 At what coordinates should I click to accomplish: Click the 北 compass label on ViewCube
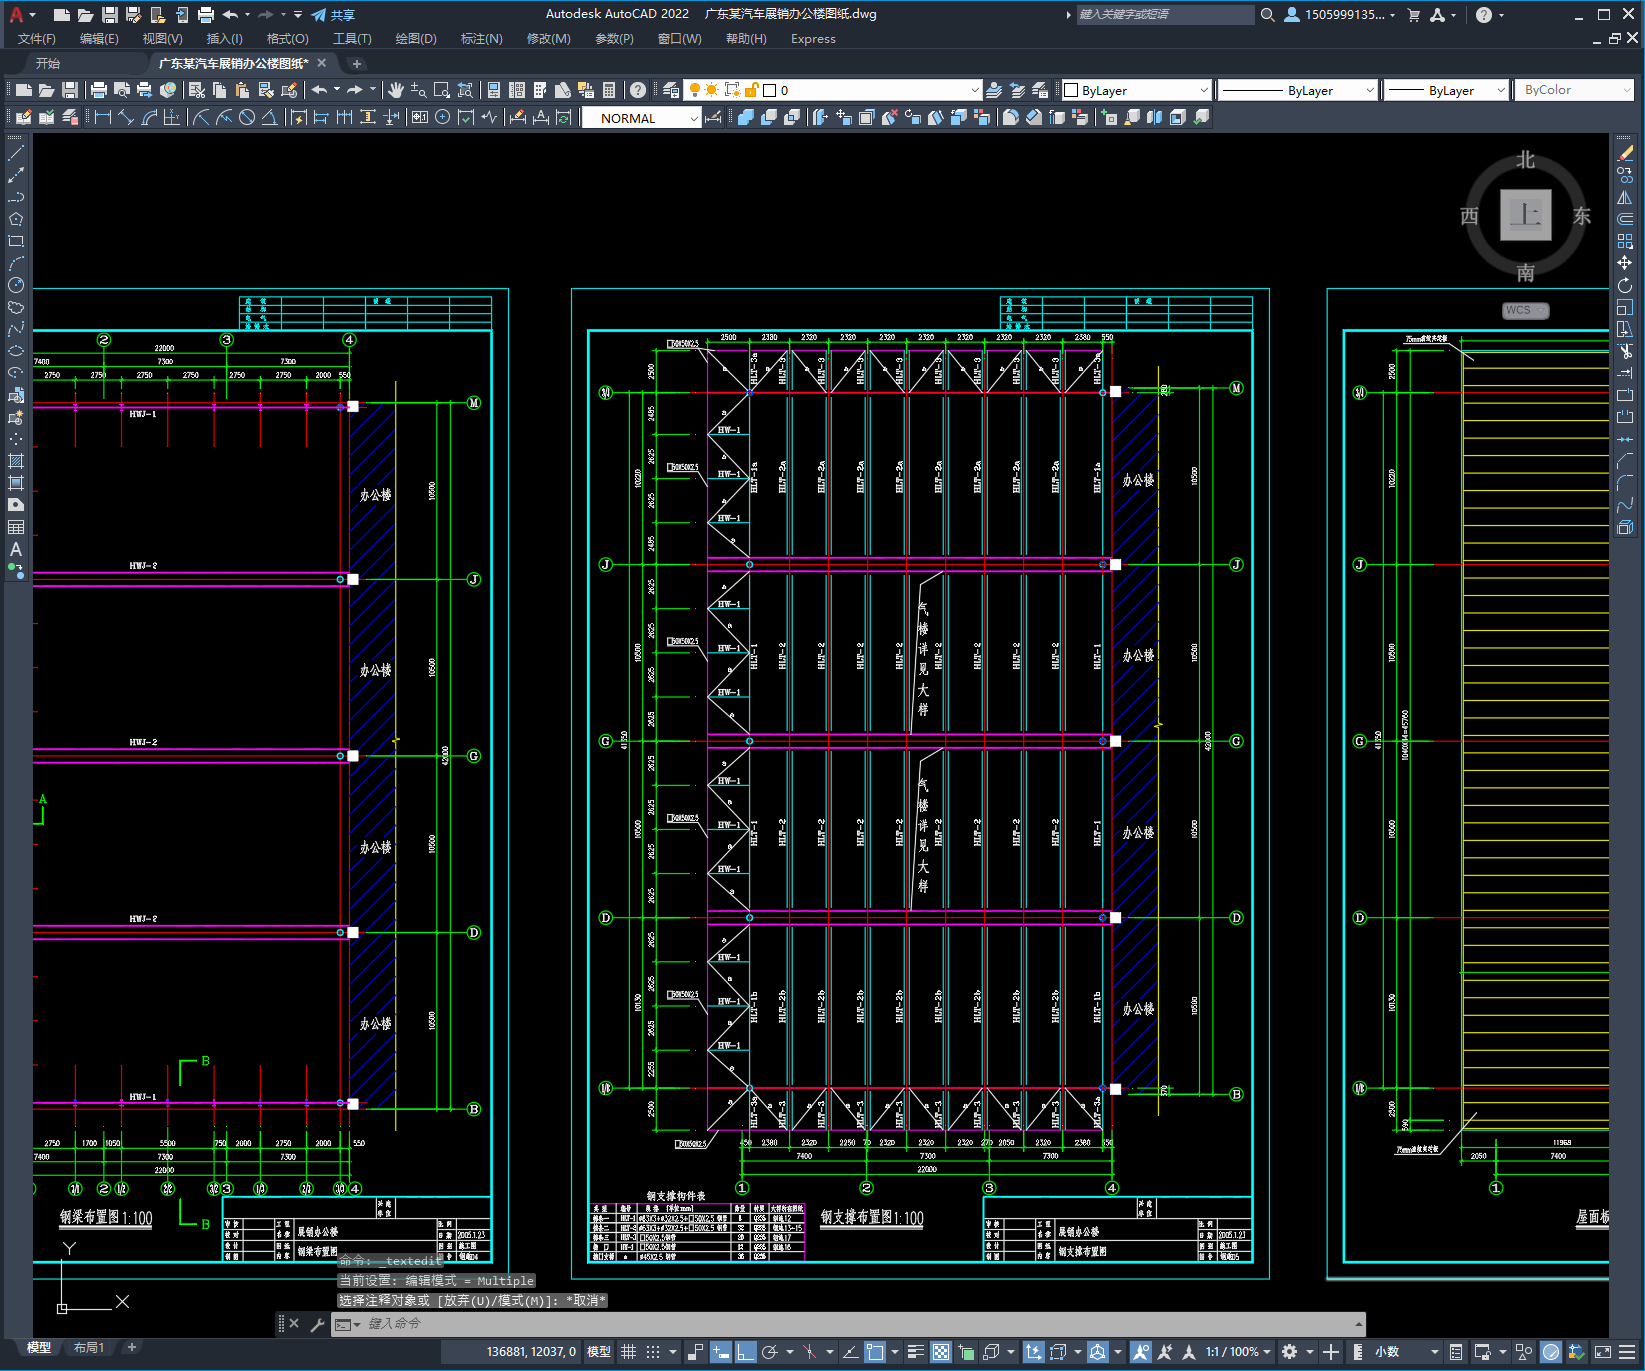[1525, 160]
